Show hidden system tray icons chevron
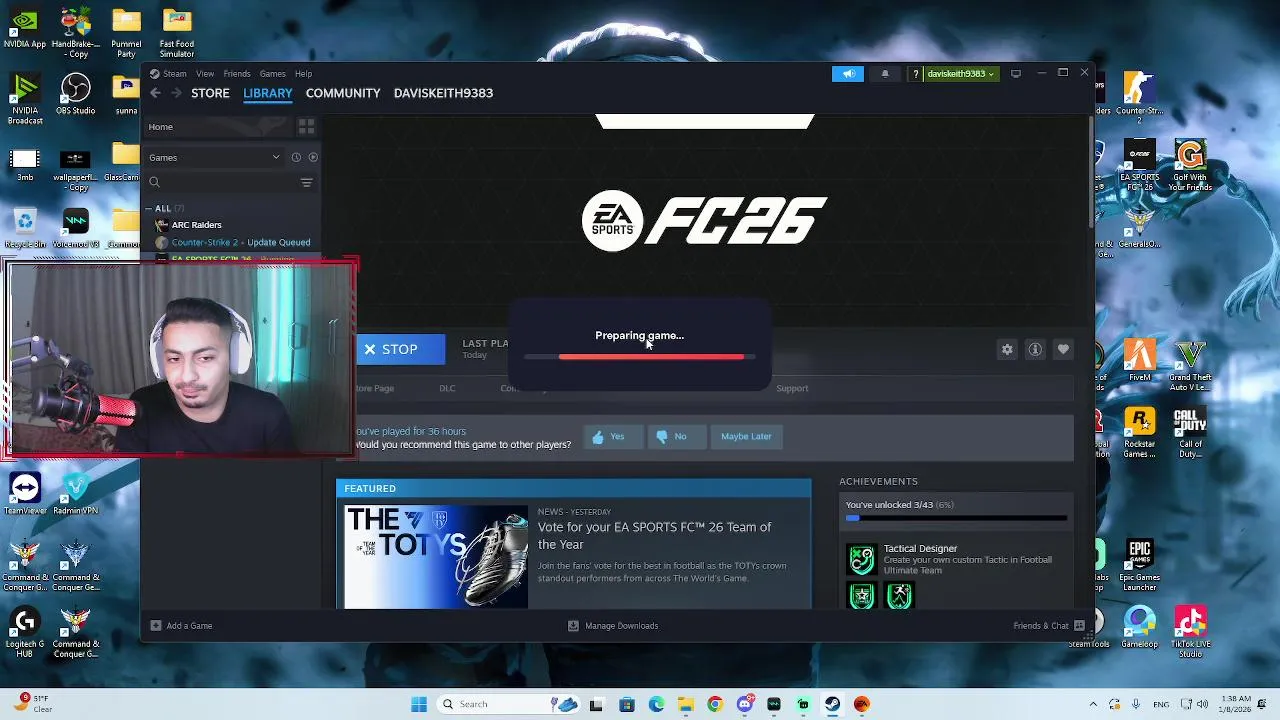1280x720 pixels. [1093, 704]
